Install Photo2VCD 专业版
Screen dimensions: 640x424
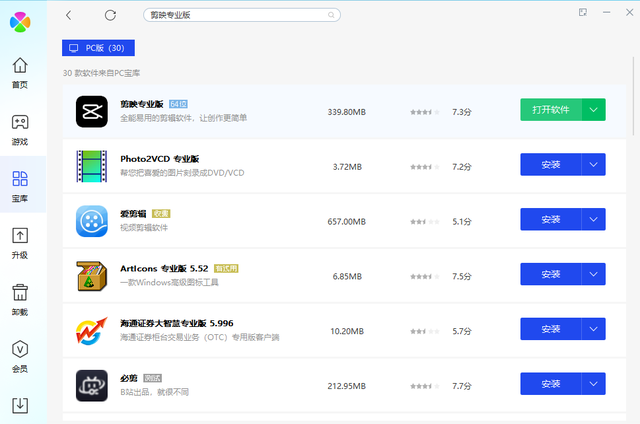[551, 164]
